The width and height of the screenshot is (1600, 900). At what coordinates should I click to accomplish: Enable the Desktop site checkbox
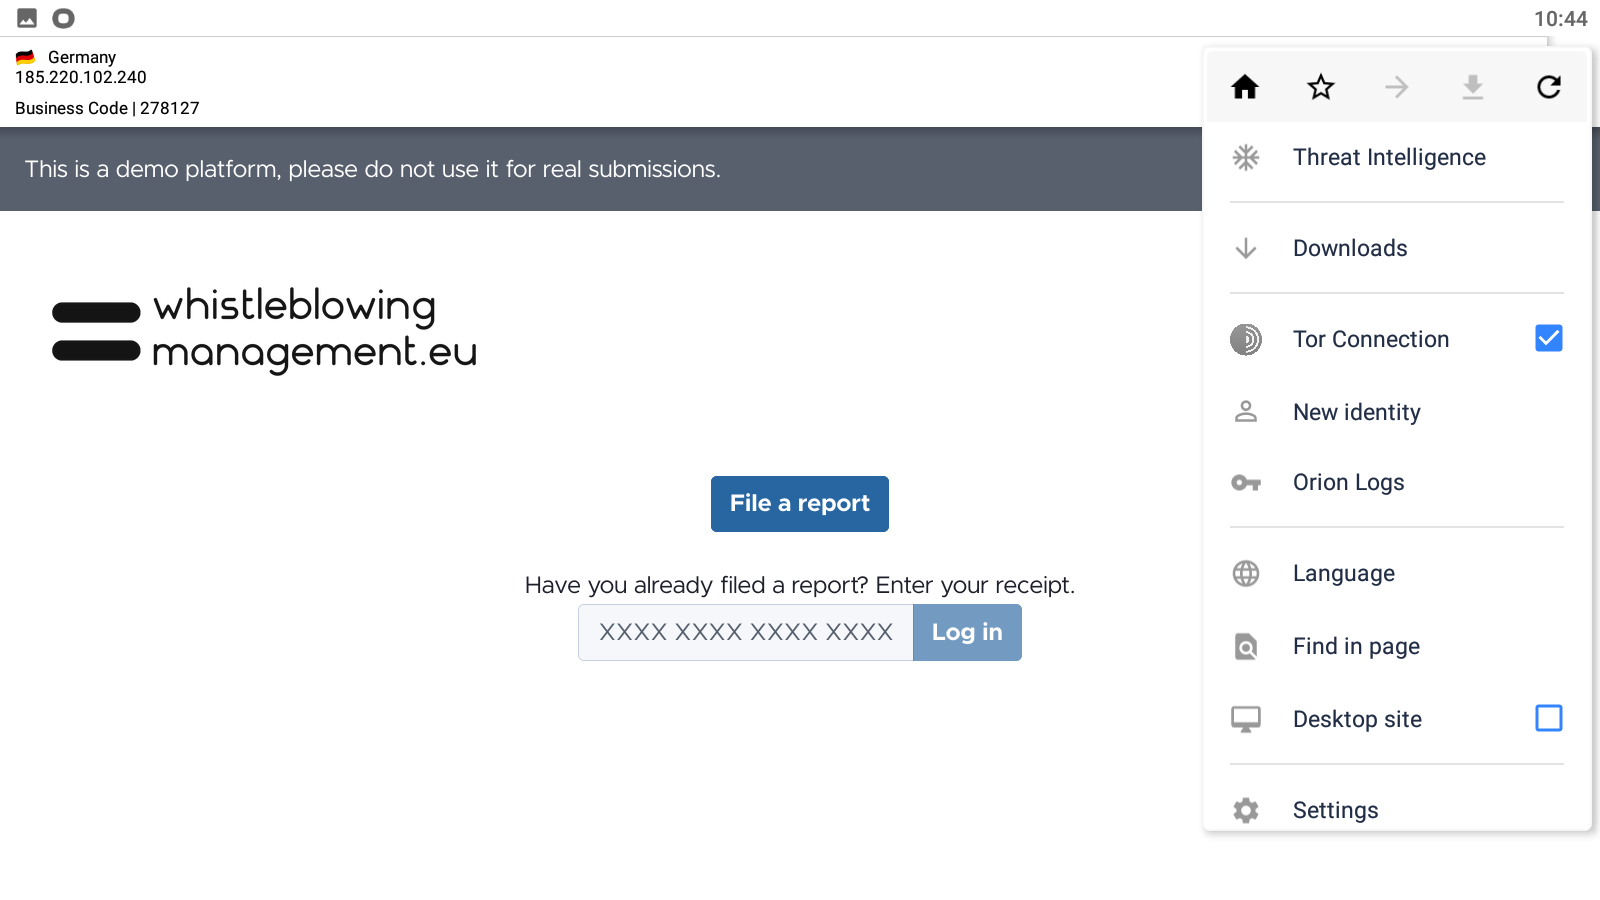[x=1549, y=718]
